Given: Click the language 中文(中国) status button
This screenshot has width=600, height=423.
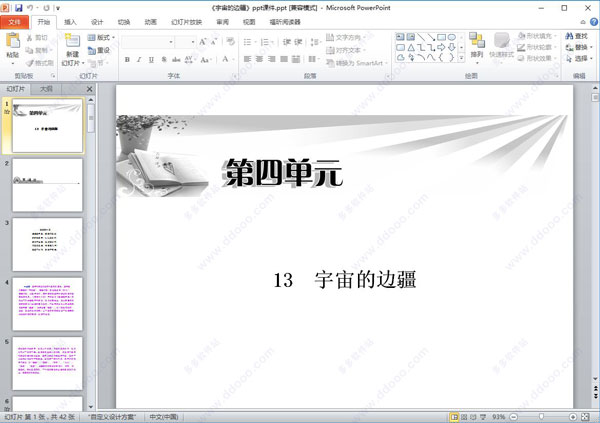Looking at the screenshot, I should [164, 417].
